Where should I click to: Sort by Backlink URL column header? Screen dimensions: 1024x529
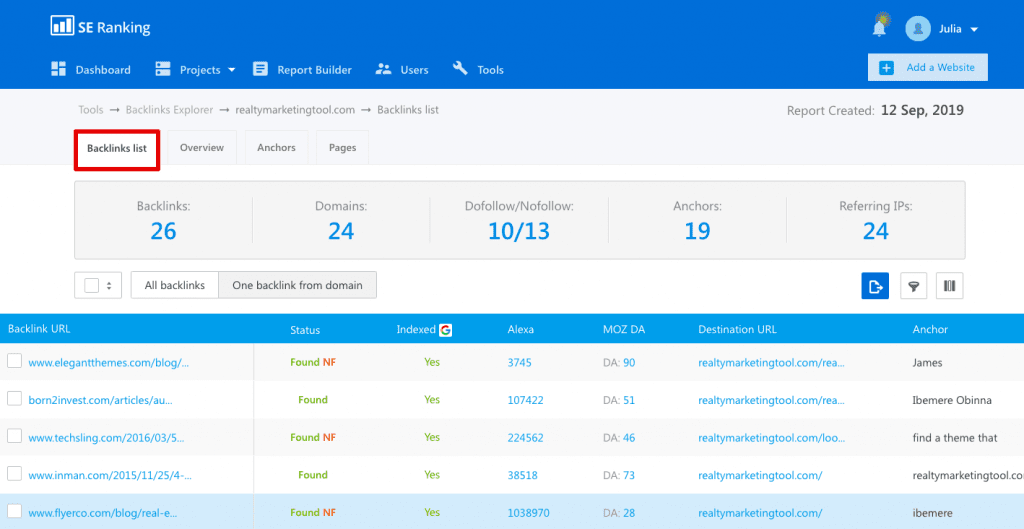click(x=39, y=329)
